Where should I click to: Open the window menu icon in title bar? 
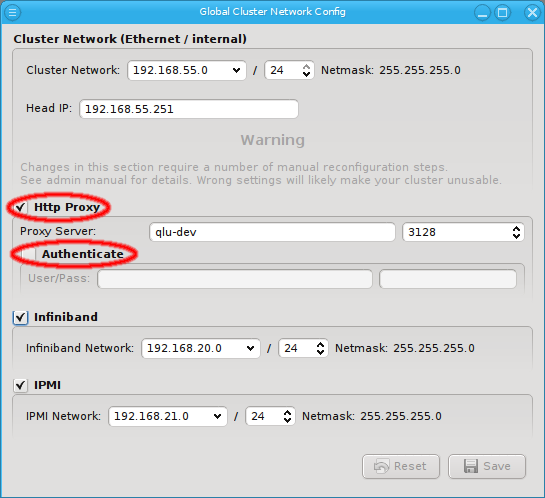click(13, 12)
